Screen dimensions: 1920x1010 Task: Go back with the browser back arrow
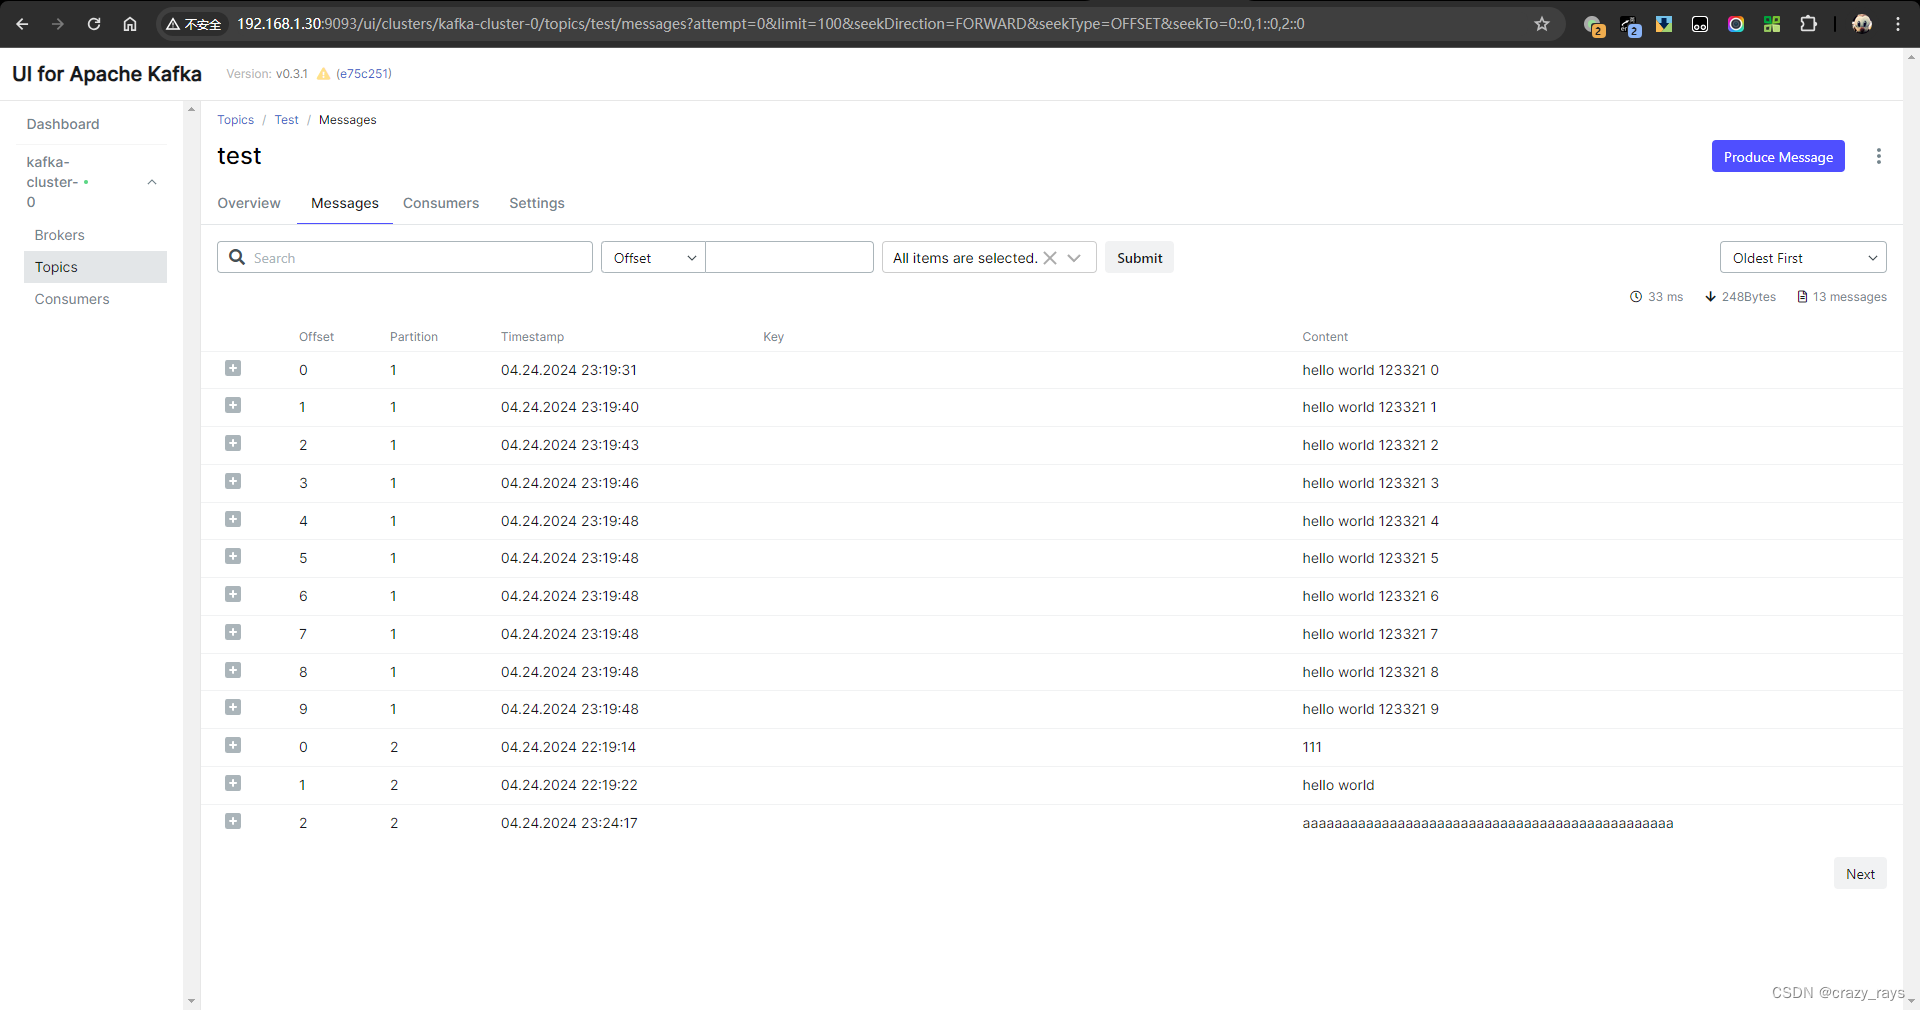22,24
